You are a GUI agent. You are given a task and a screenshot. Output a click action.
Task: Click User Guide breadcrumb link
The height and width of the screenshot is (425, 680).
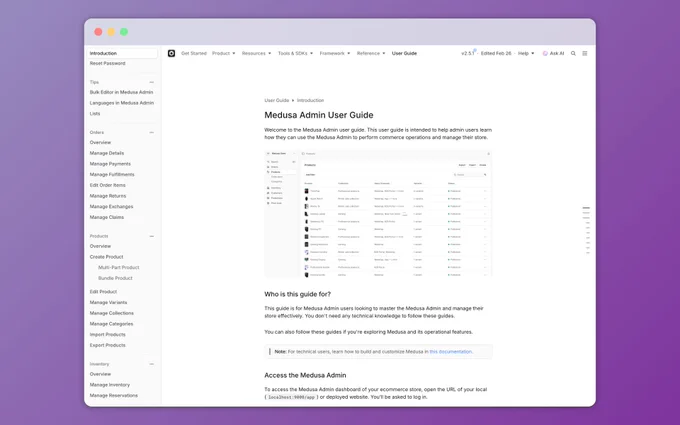(x=277, y=100)
